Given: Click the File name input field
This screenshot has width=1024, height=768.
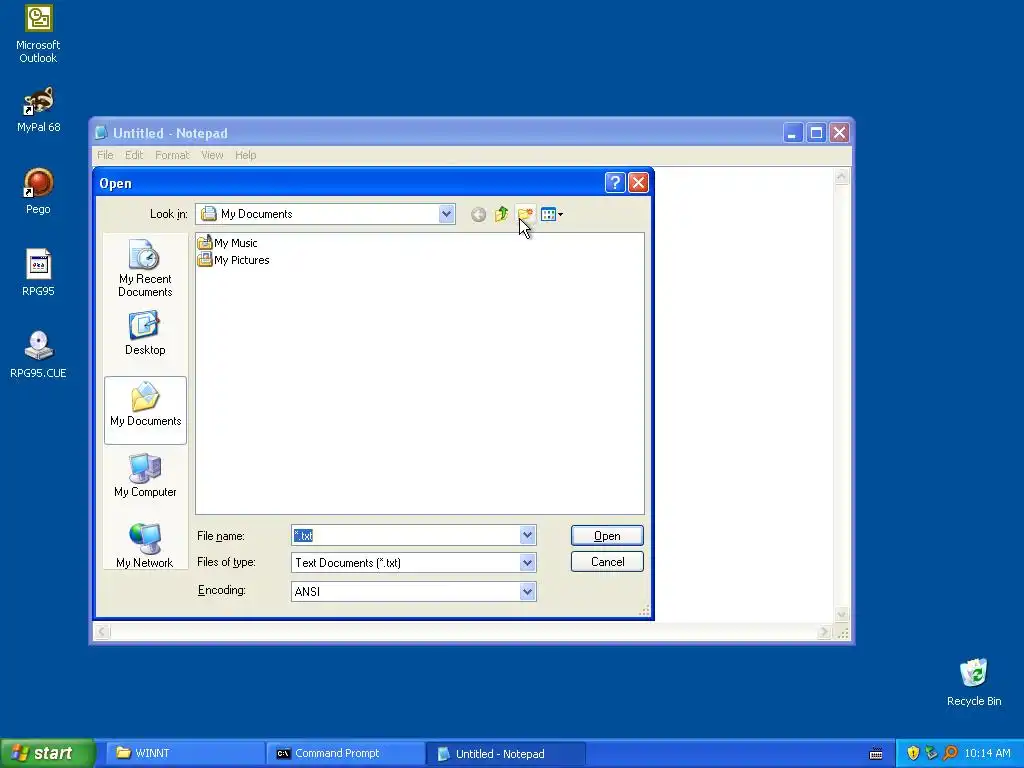Looking at the screenshot, I should 406,536.
